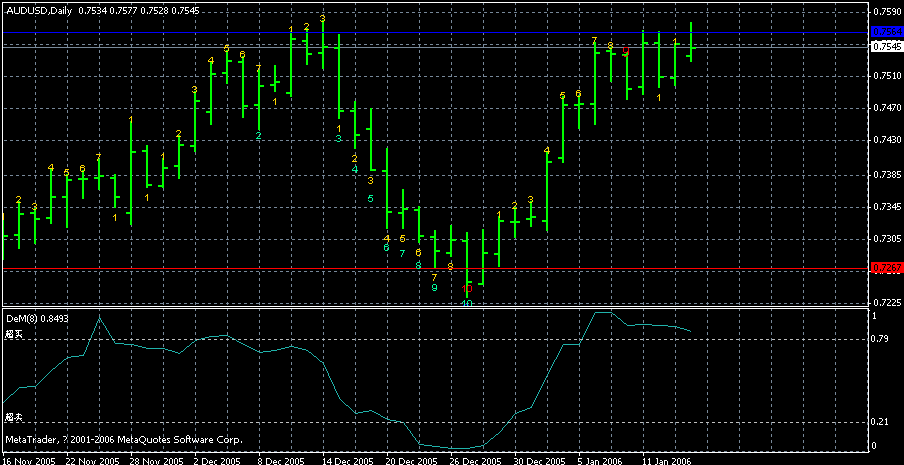The height and width of the screenshot is (465, 904).
Task: Click the 0.7225 price scale value
Action: [x=887, y=302]
